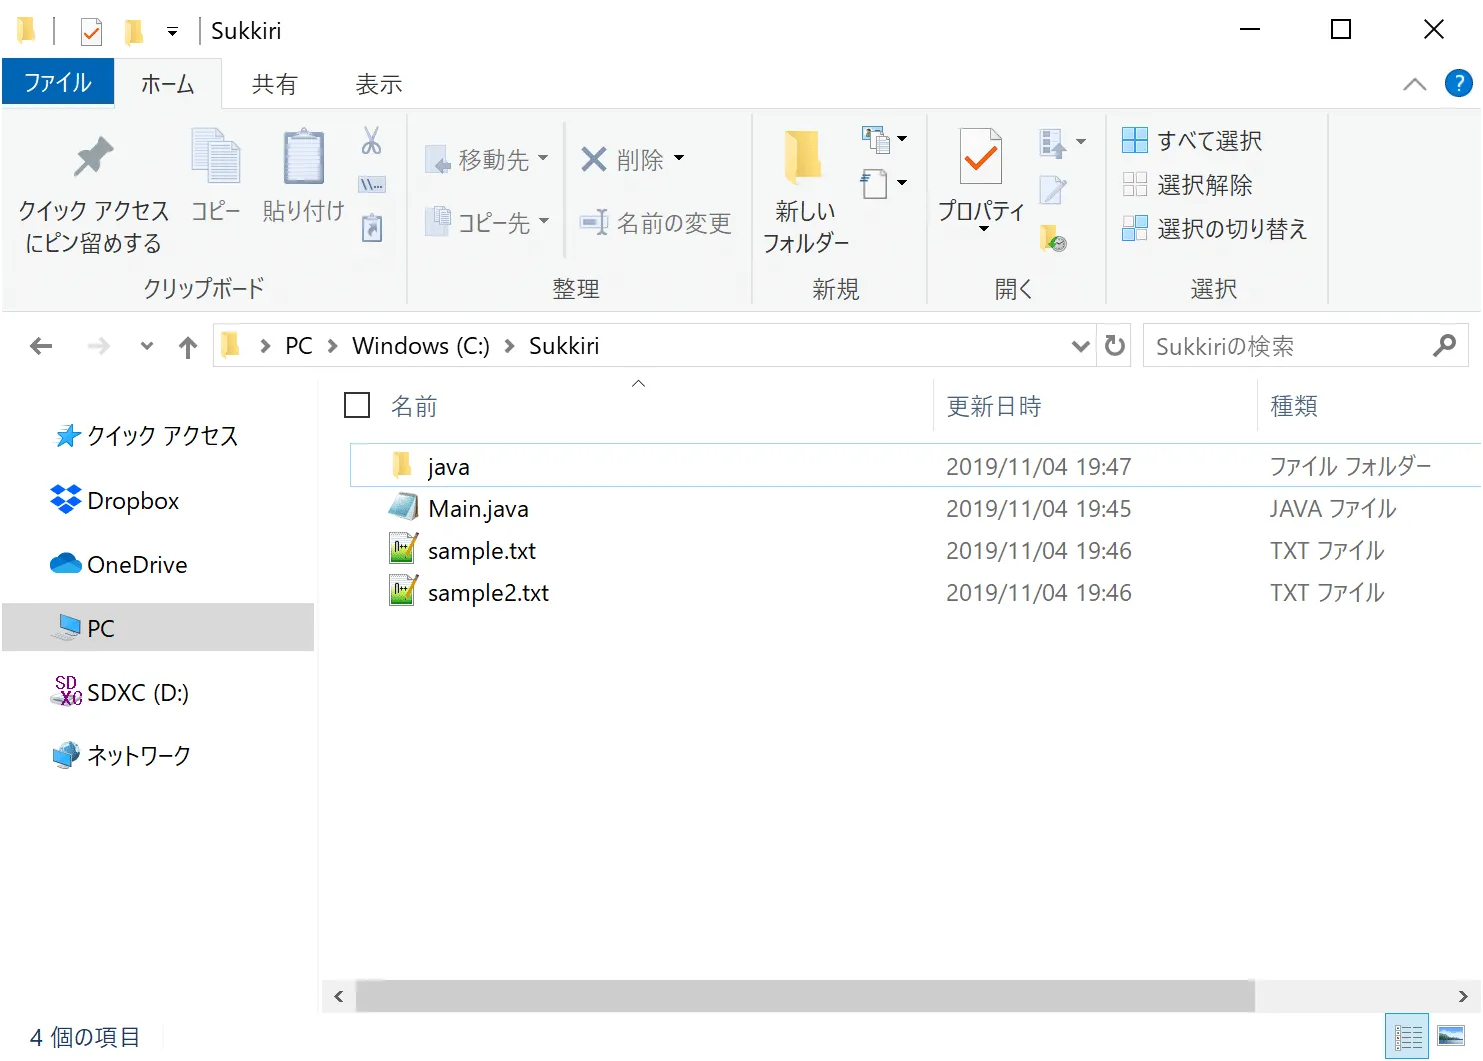Click the Paste clipboard icon
The image size is (1483, 1061).
tap(303, 156)
